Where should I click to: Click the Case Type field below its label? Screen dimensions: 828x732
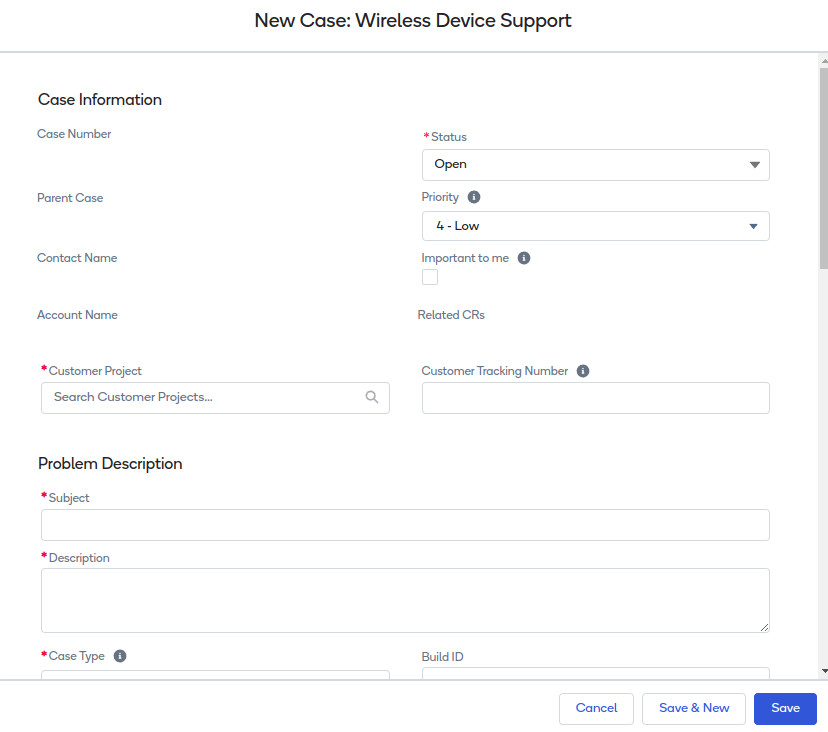point(215,675)
